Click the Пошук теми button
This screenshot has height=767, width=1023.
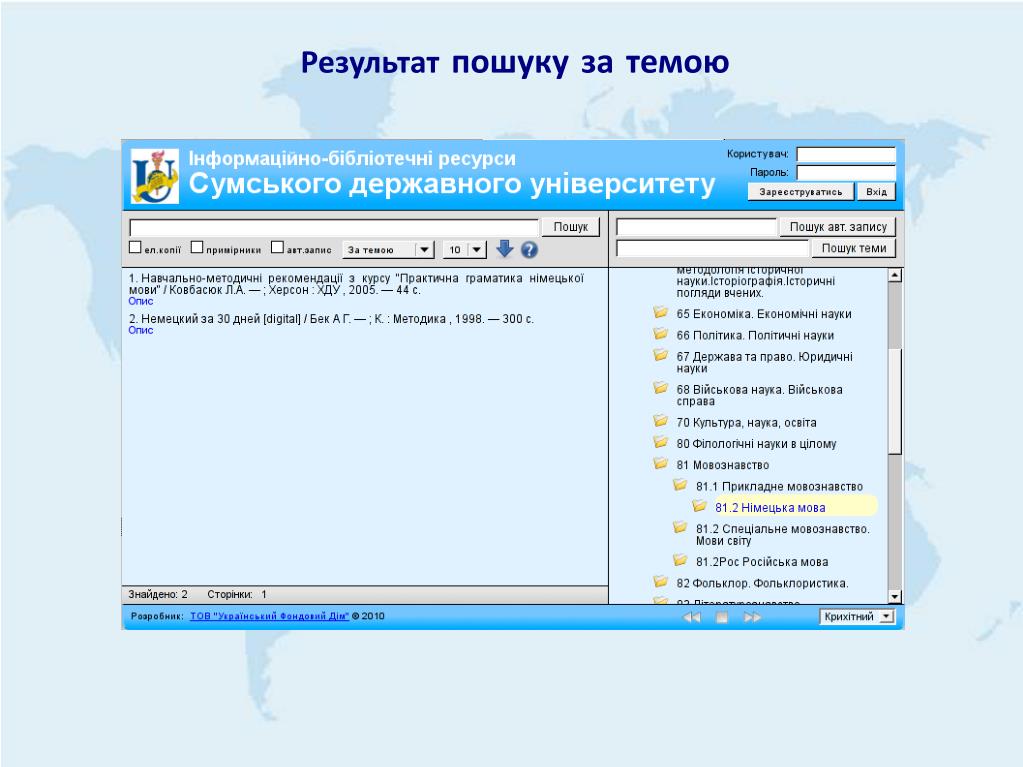pos(853,248)
